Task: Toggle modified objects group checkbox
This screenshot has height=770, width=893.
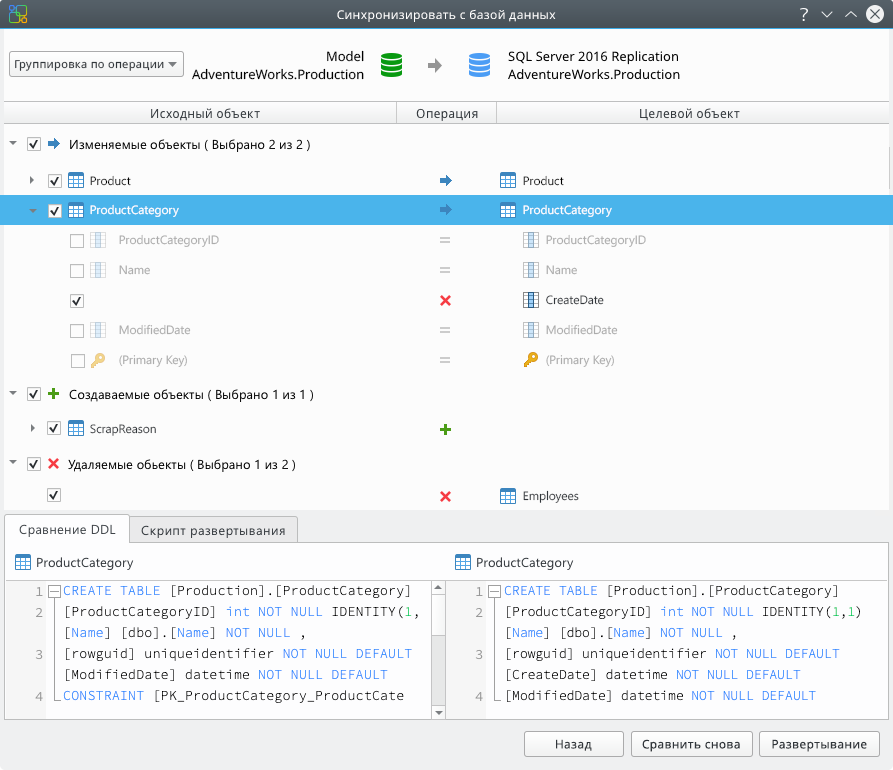Action: click(x=34, y=144)
